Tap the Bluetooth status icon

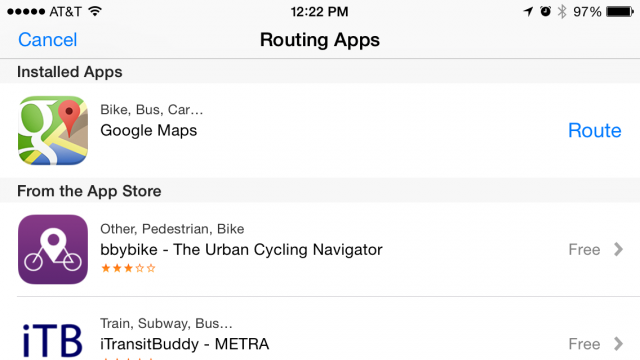(562, 11)
